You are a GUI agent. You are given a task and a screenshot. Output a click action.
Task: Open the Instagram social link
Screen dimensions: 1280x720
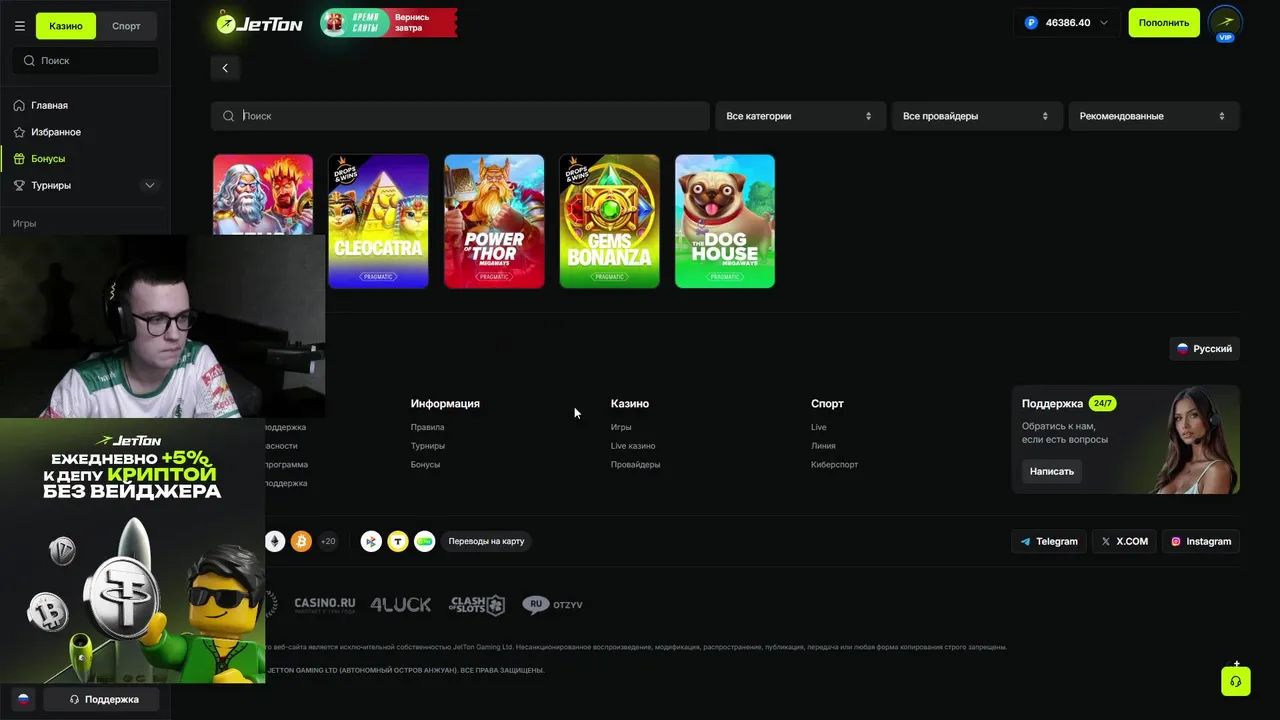1201,541
